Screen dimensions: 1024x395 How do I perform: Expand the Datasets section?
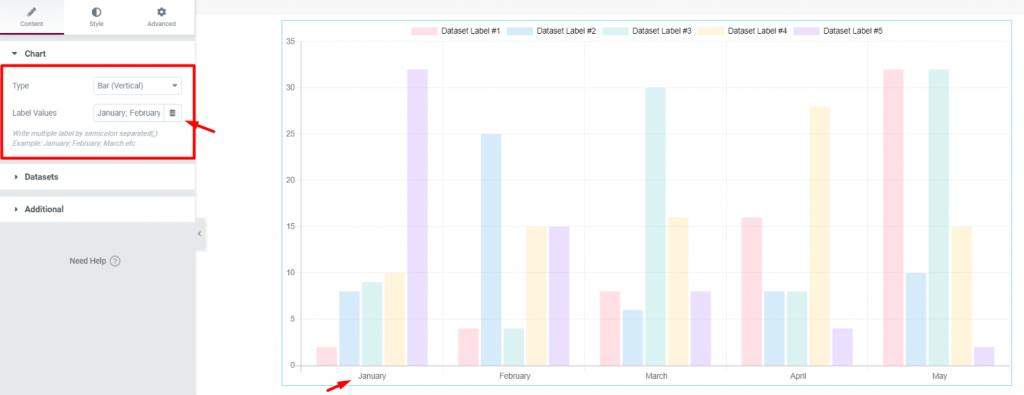coord(97,177)
